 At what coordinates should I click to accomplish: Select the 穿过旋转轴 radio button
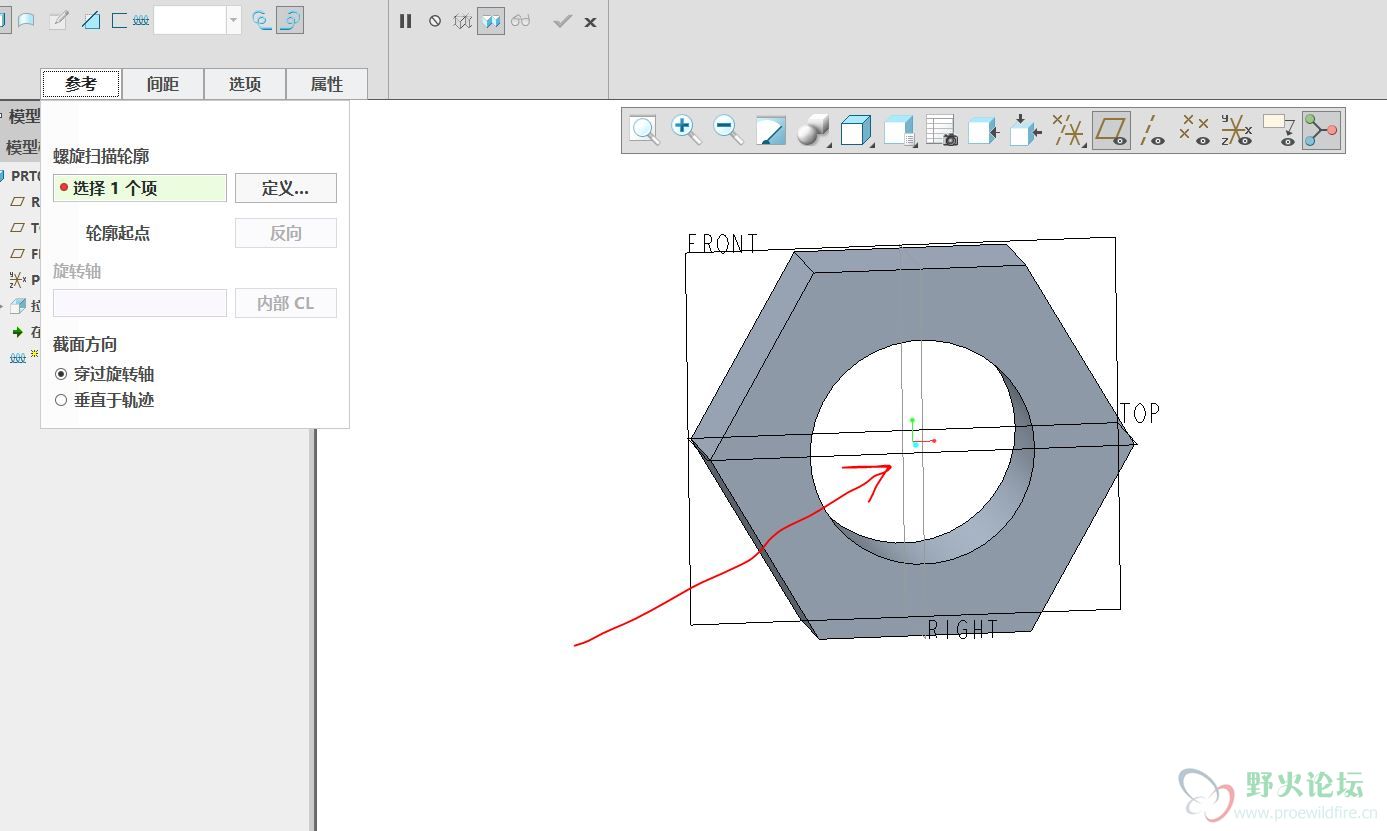[61, 374]
